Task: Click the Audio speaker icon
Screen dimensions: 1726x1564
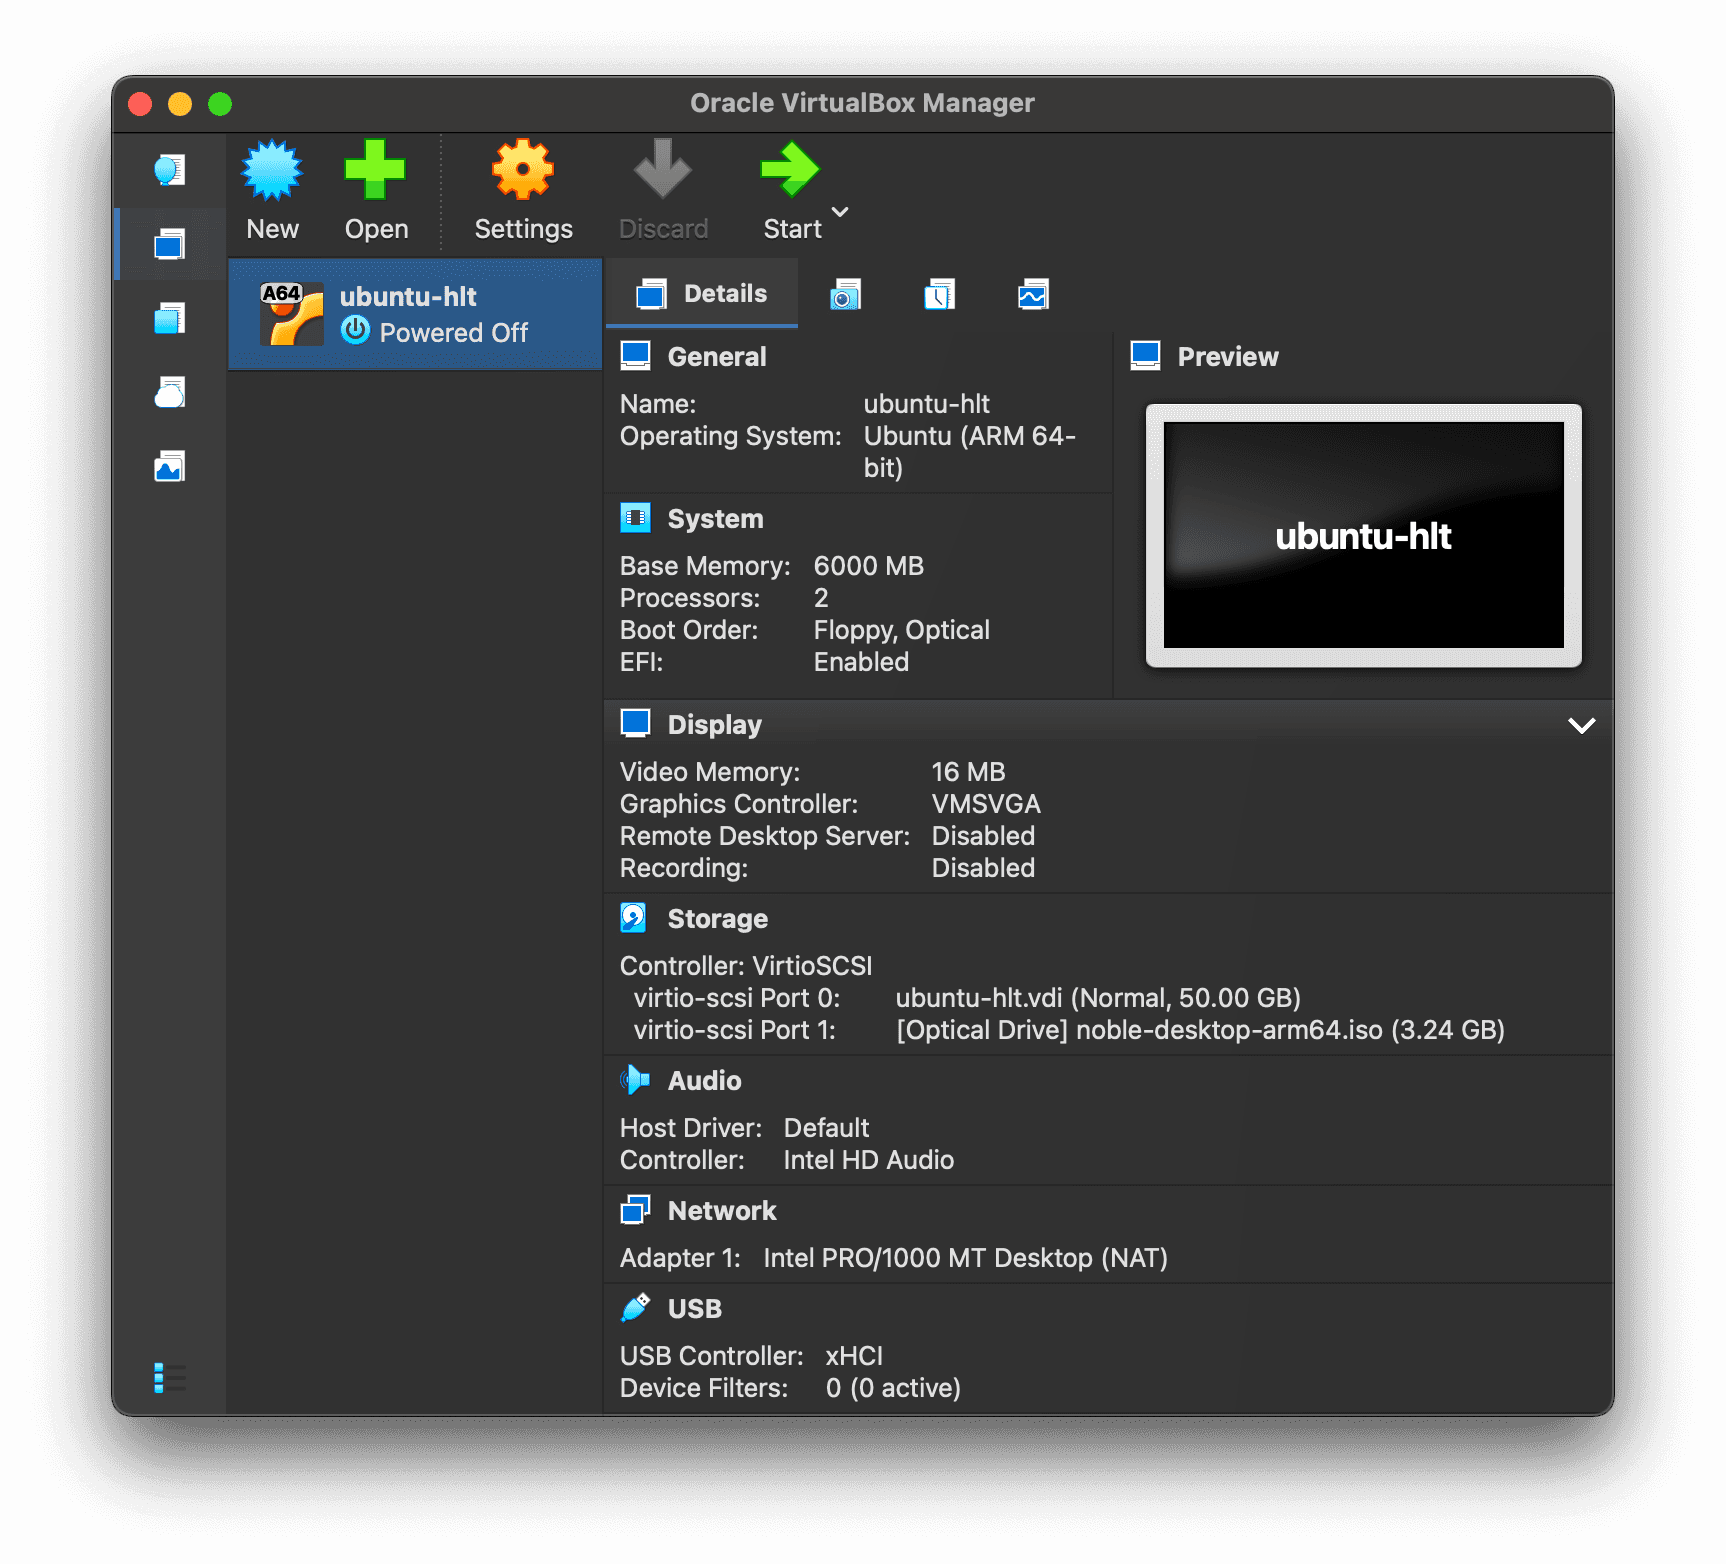Action: (635, 1080)
